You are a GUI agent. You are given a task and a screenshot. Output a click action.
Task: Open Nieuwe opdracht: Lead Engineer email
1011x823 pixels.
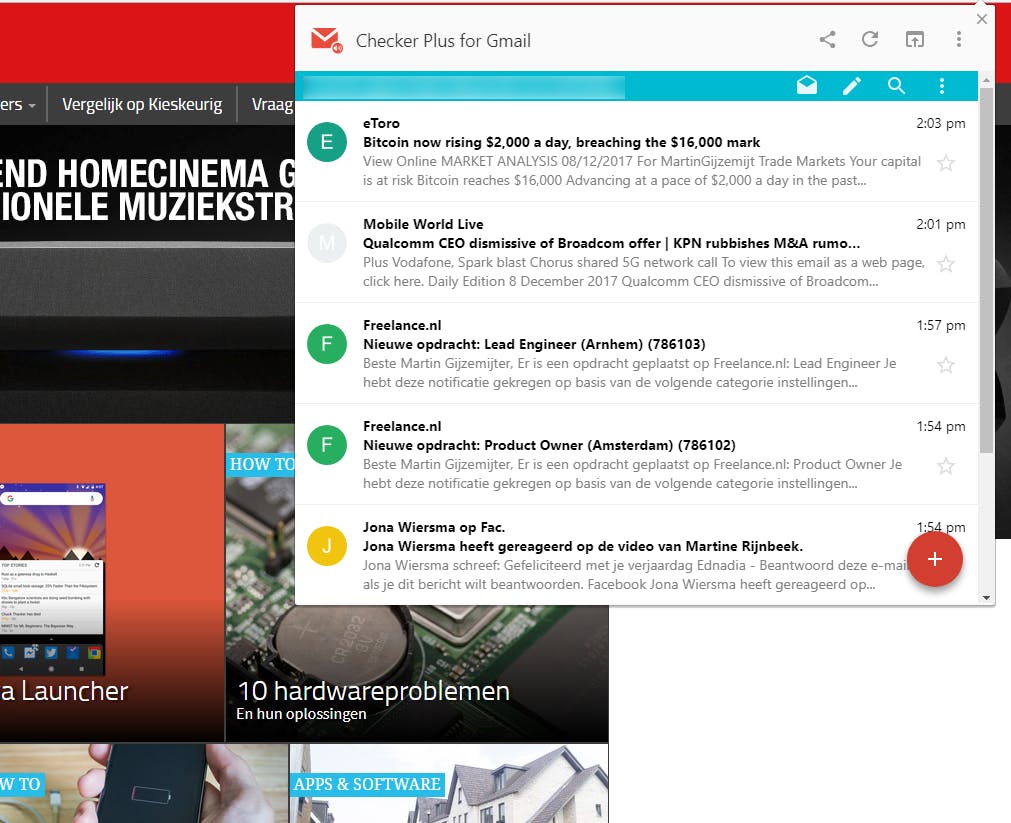(x=534, y=344)
